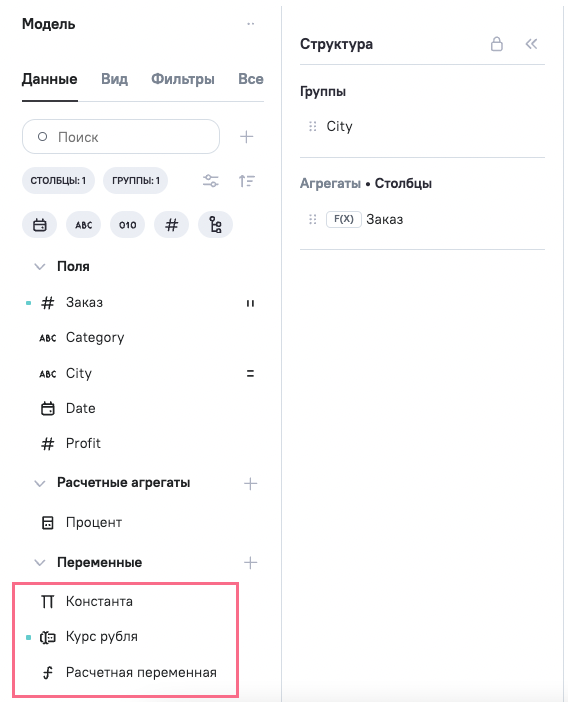Click the plus icon next to search
568x702 pixels.
pyautogui.click(x=247, y=137)
